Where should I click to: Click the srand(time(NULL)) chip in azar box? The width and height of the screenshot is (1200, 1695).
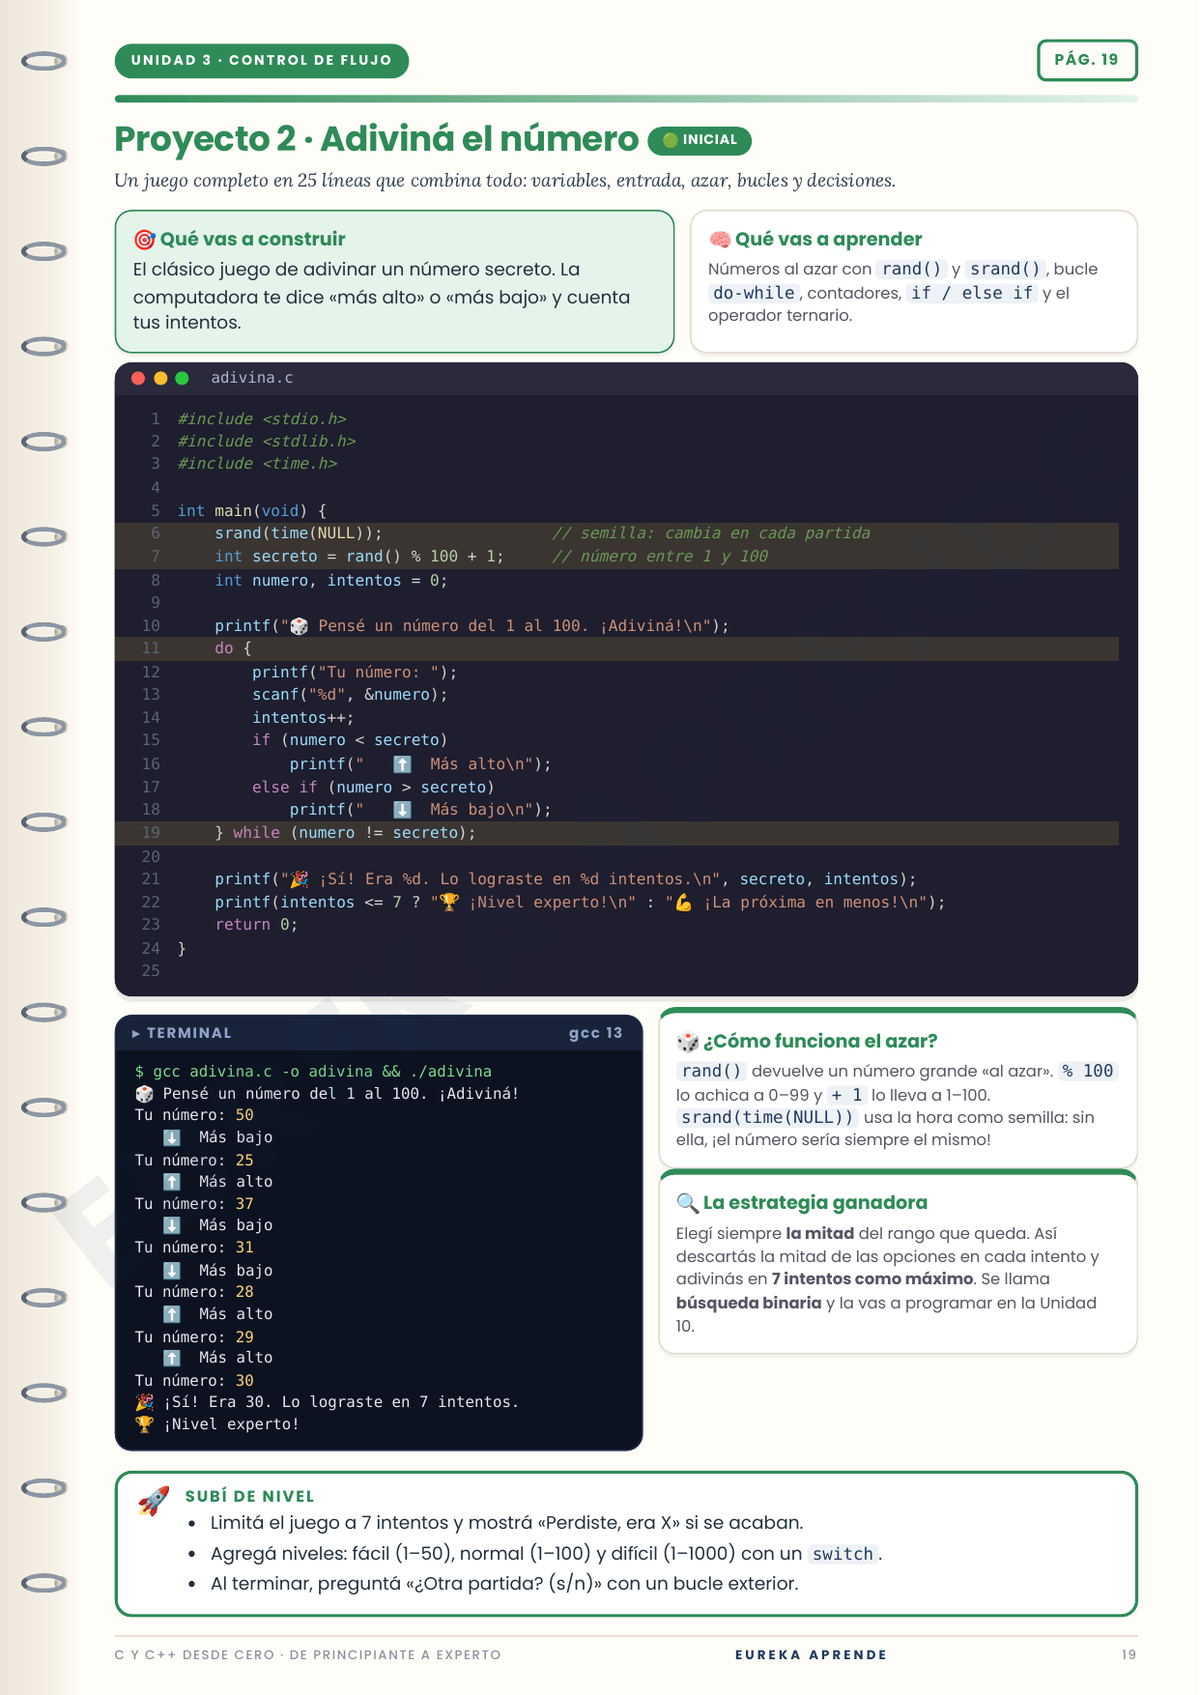coord(768,1118)
